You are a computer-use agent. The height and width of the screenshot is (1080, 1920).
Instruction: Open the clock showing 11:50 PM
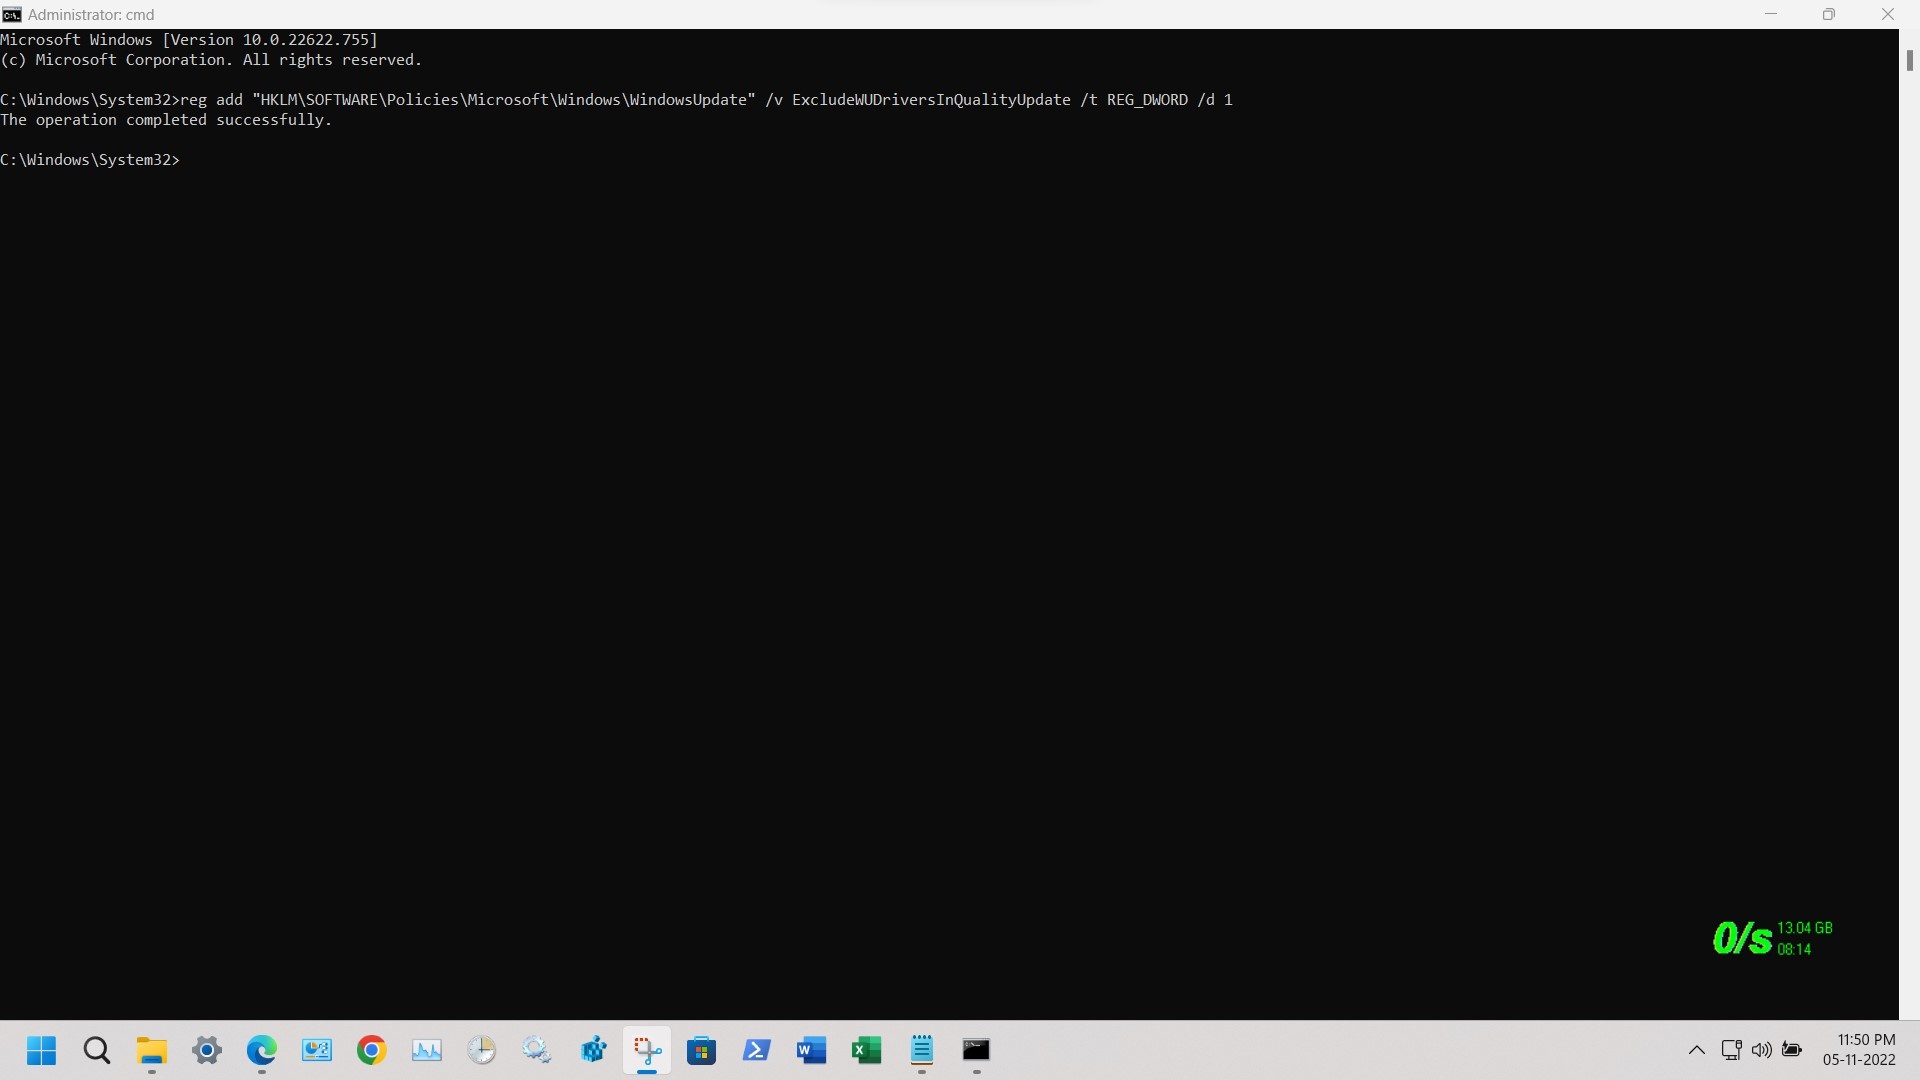(1859, 1050)
